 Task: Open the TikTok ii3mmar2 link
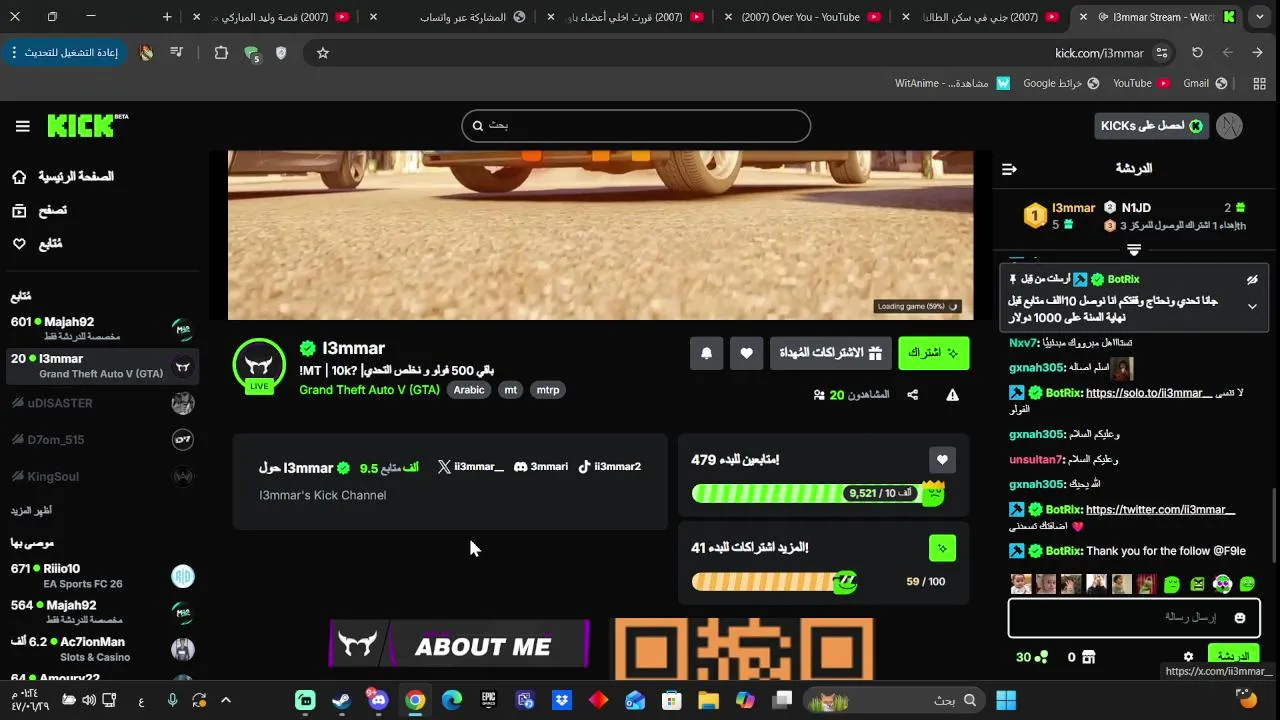coord(609,467)
